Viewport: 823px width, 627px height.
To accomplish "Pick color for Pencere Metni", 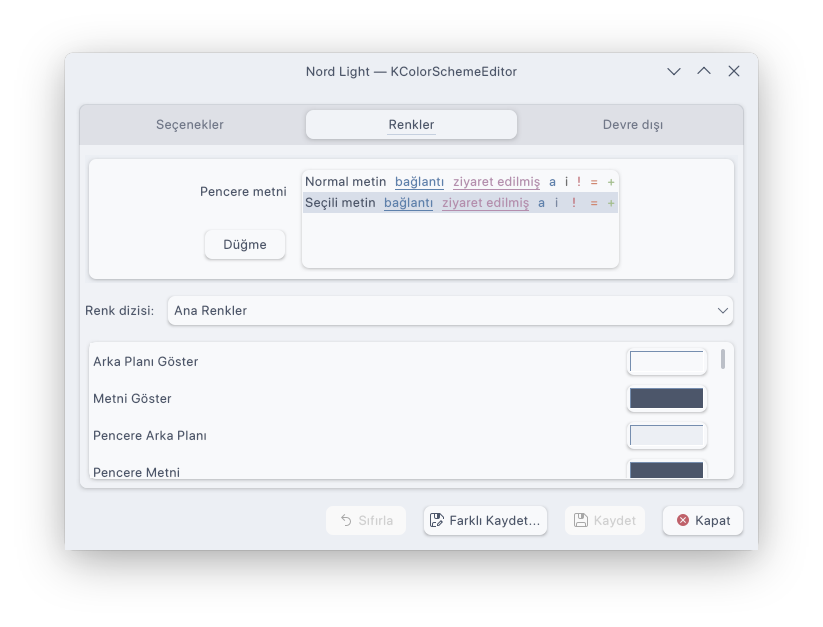I will click(x=667, y=469).
